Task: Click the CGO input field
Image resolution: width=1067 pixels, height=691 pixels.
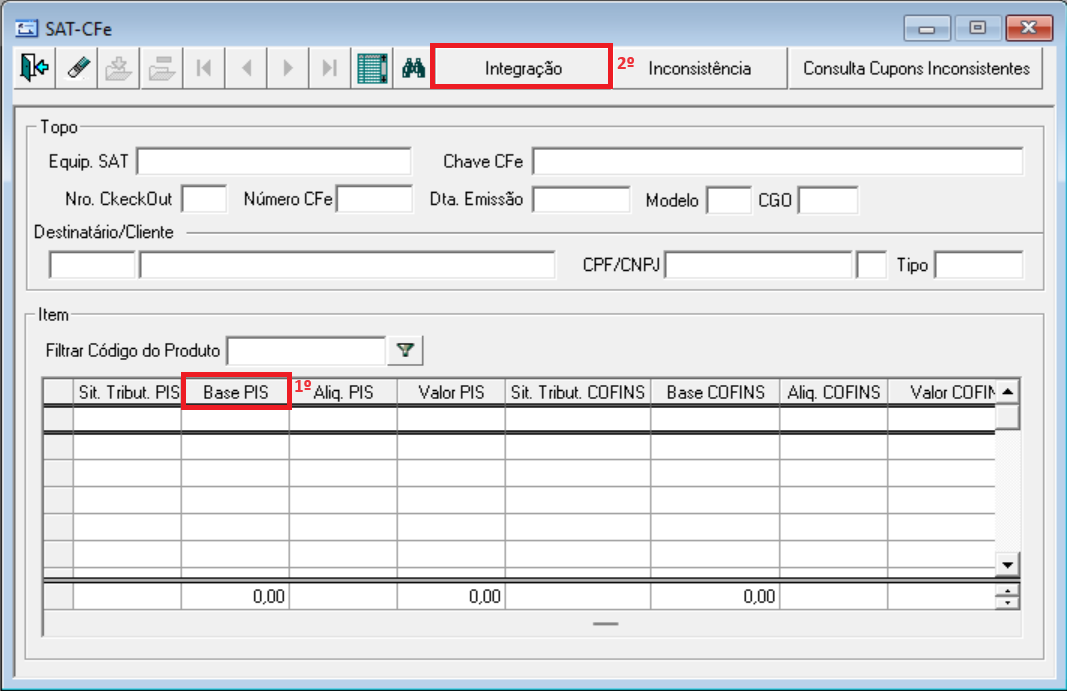Action: (828, 200)
